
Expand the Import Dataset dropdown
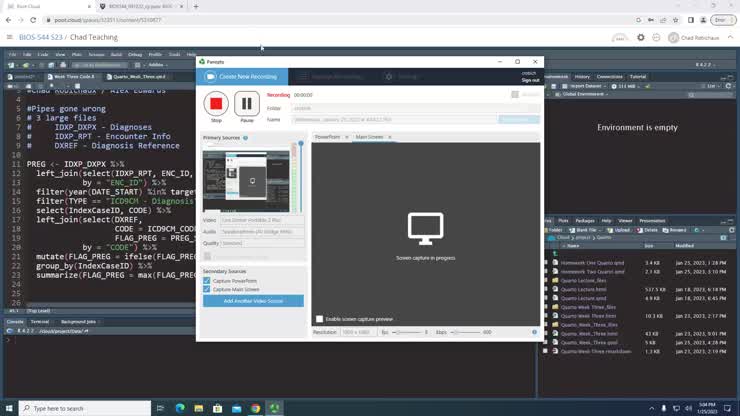tap(586, 86)
